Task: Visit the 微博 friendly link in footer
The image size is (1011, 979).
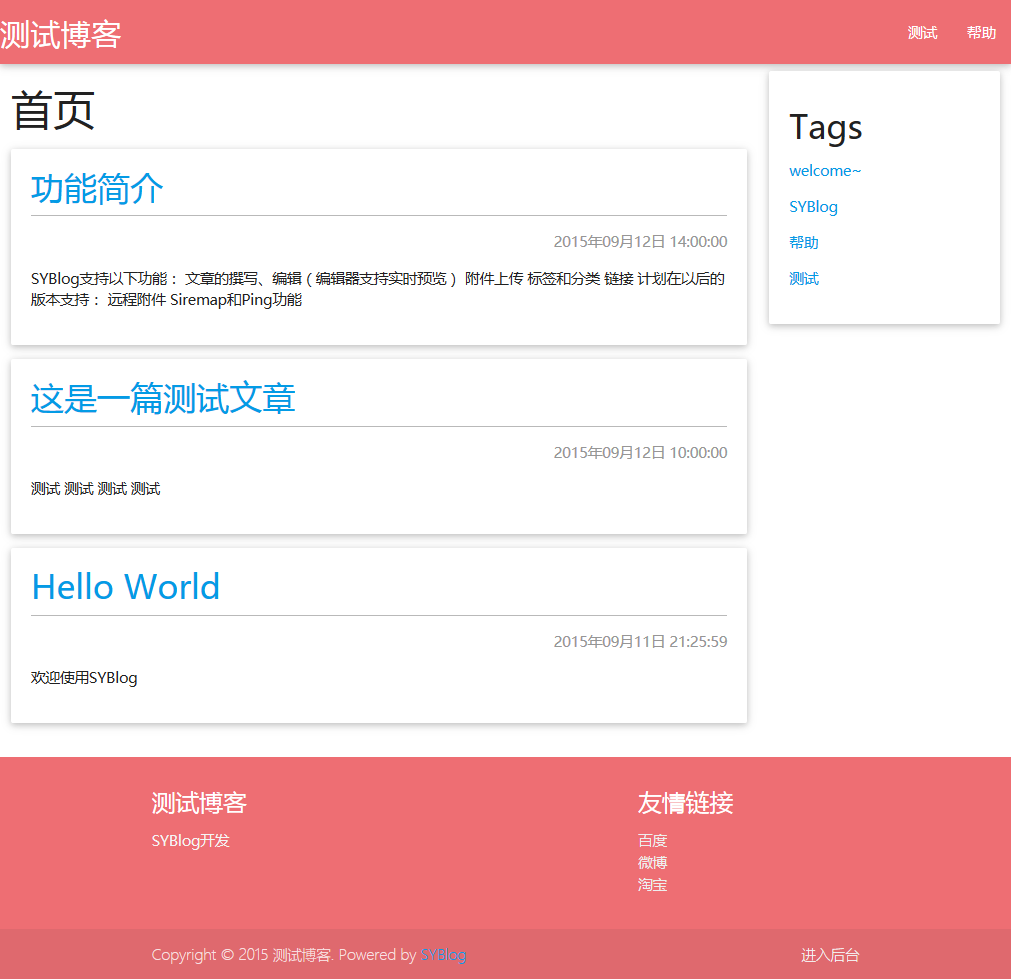Action: (652, 863)
